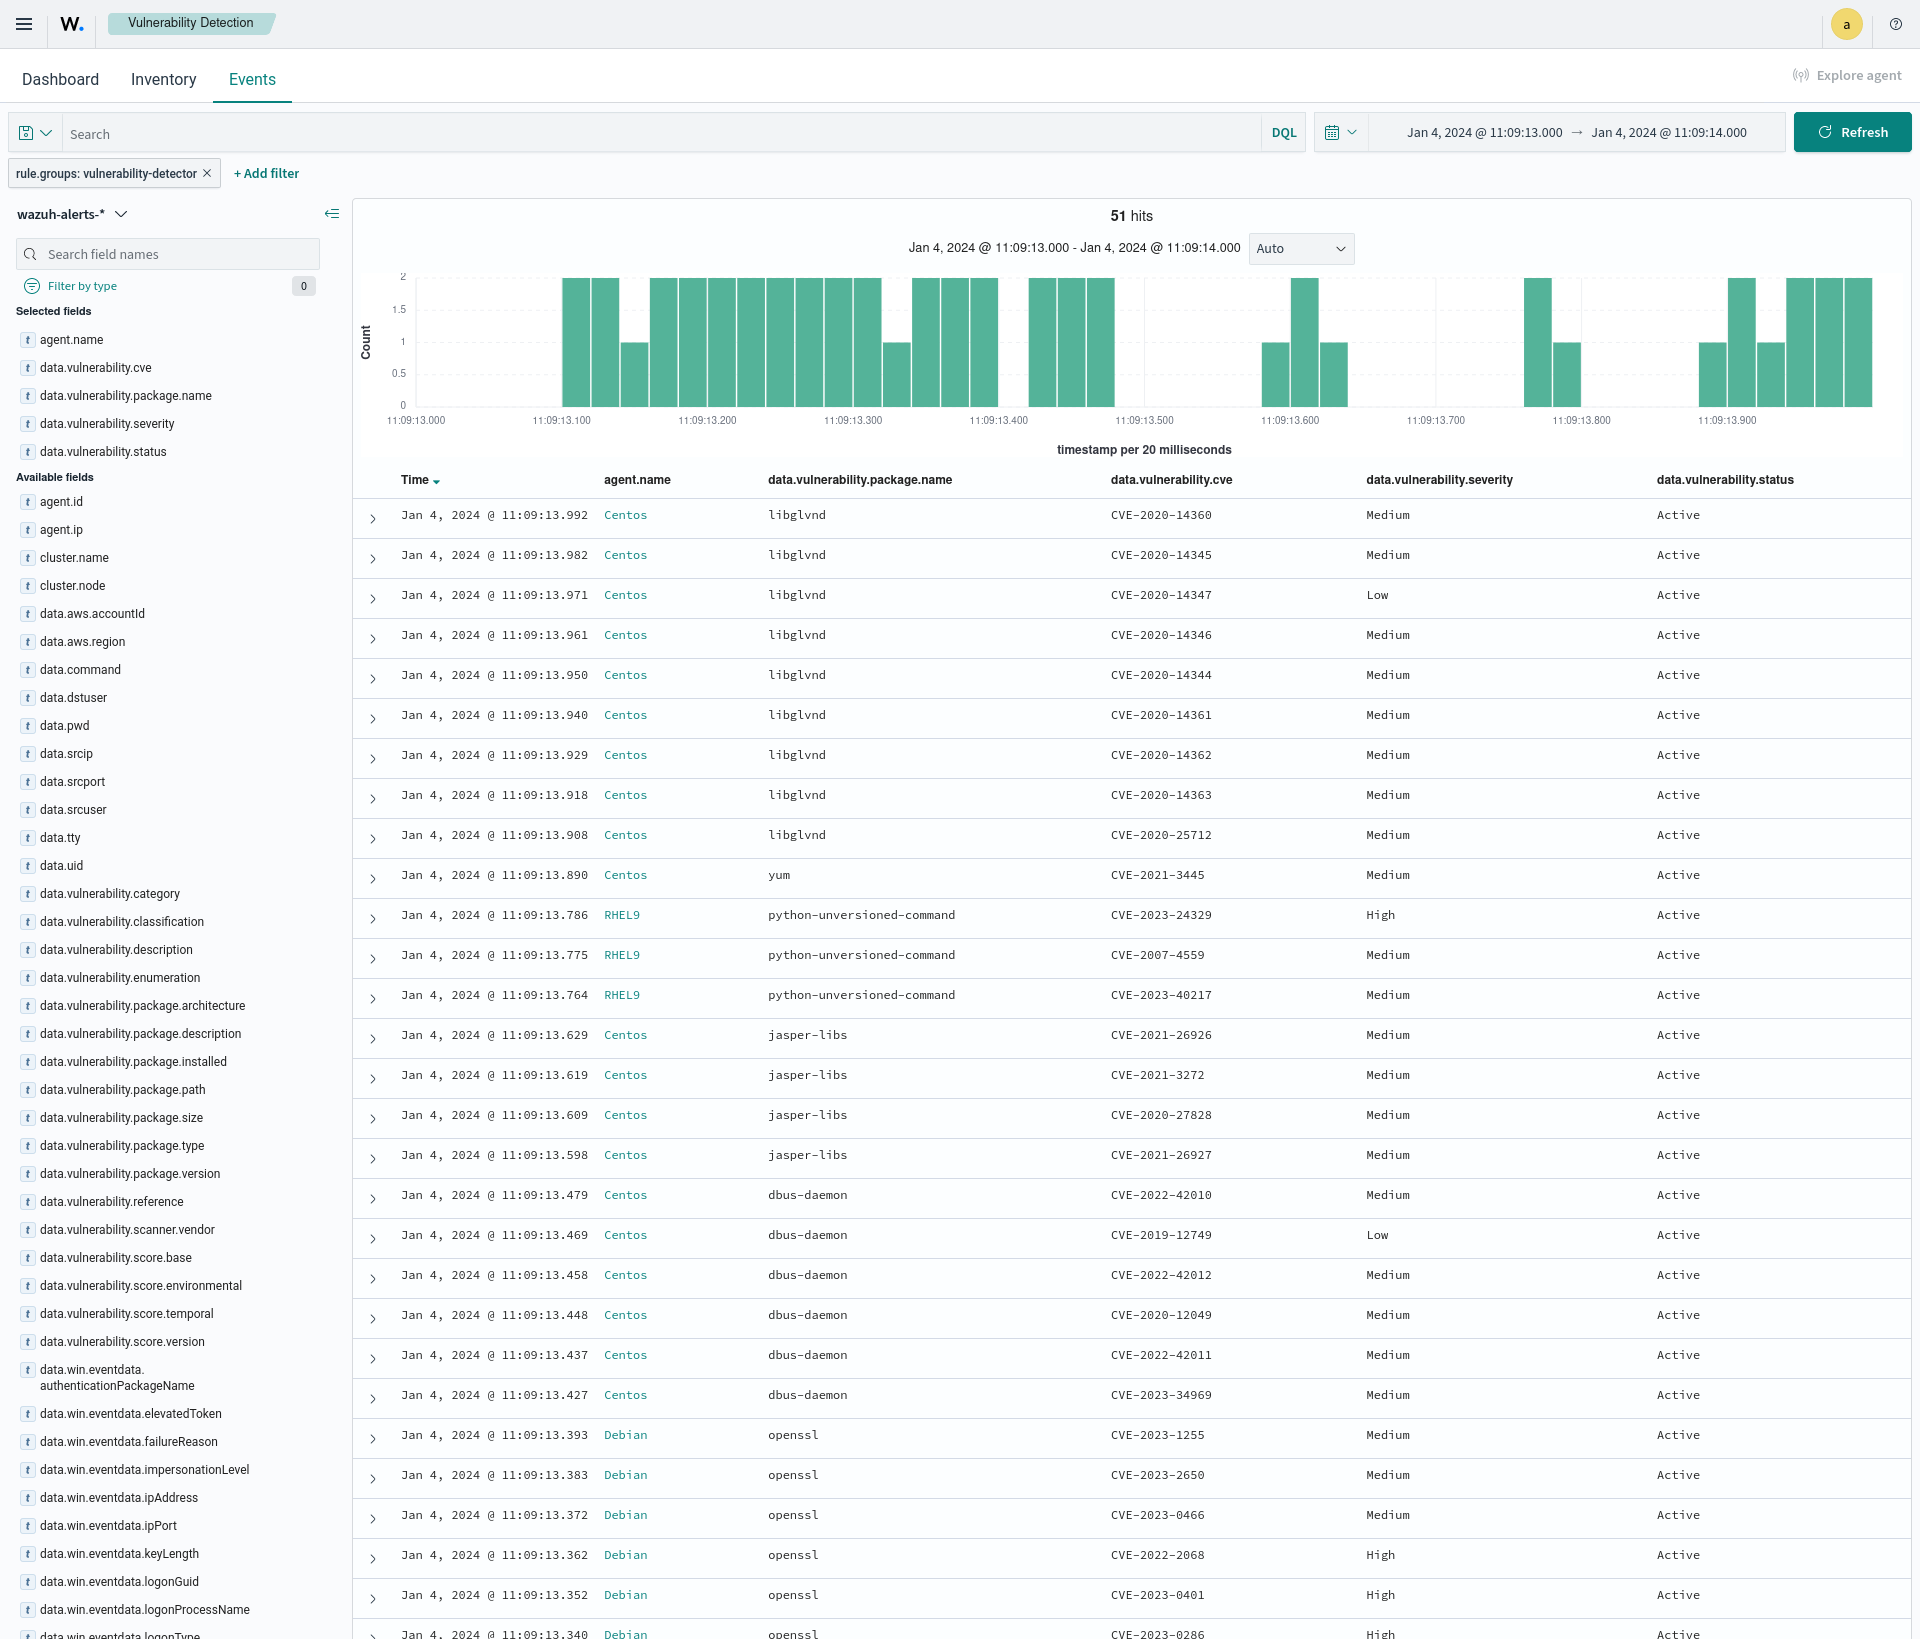Sort by the Time column header
The width and height of the screenshot is (1920, 1639).
pos(420,480)
